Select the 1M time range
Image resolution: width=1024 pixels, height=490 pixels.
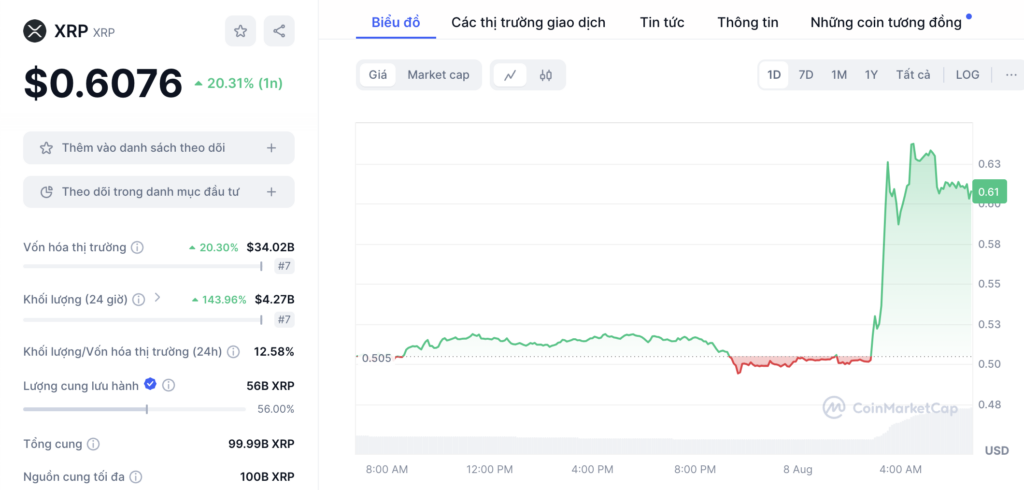(839, 75)
